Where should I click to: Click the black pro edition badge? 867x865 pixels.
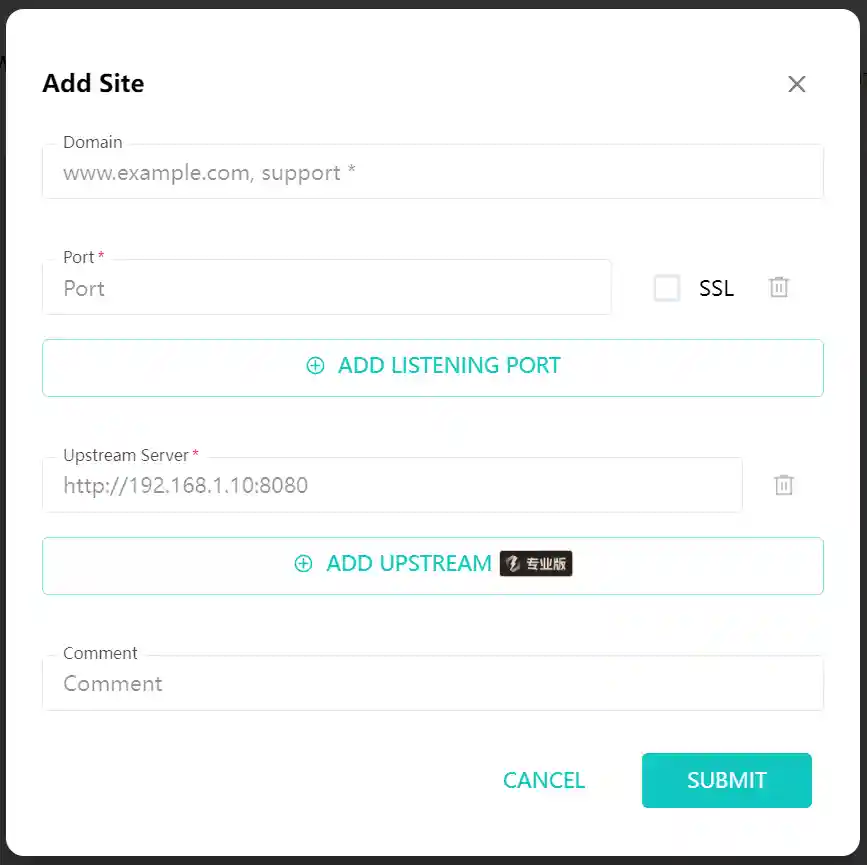pyautogui.click(x=536, y=564)
